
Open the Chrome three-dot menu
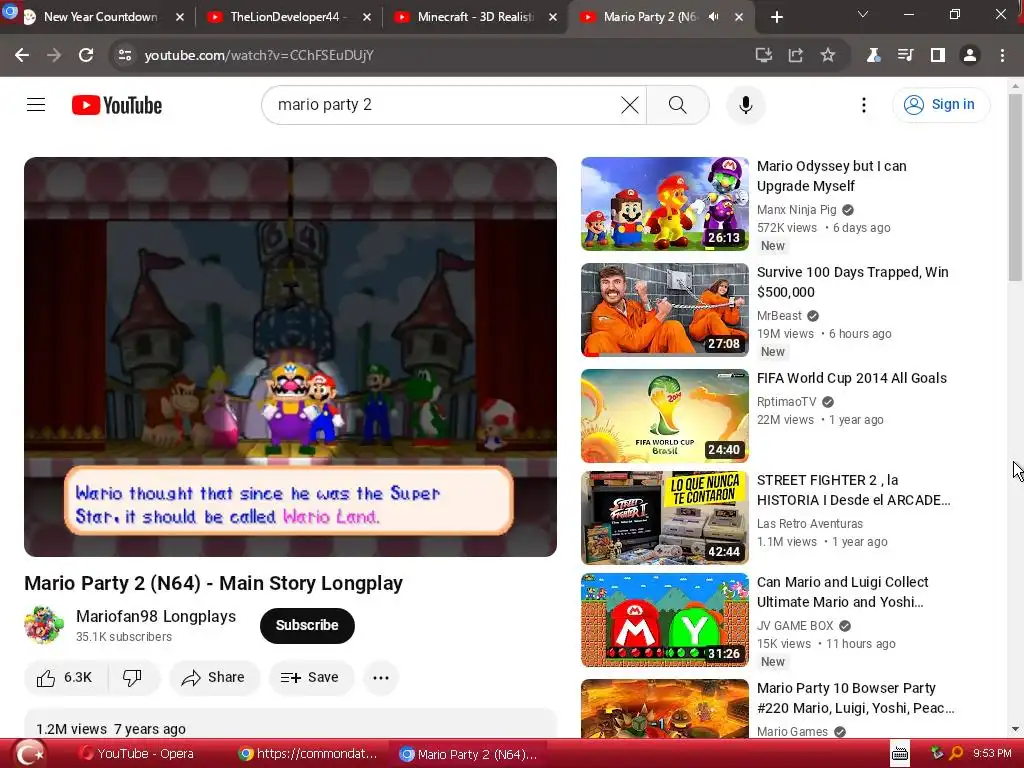(1002, 56)
